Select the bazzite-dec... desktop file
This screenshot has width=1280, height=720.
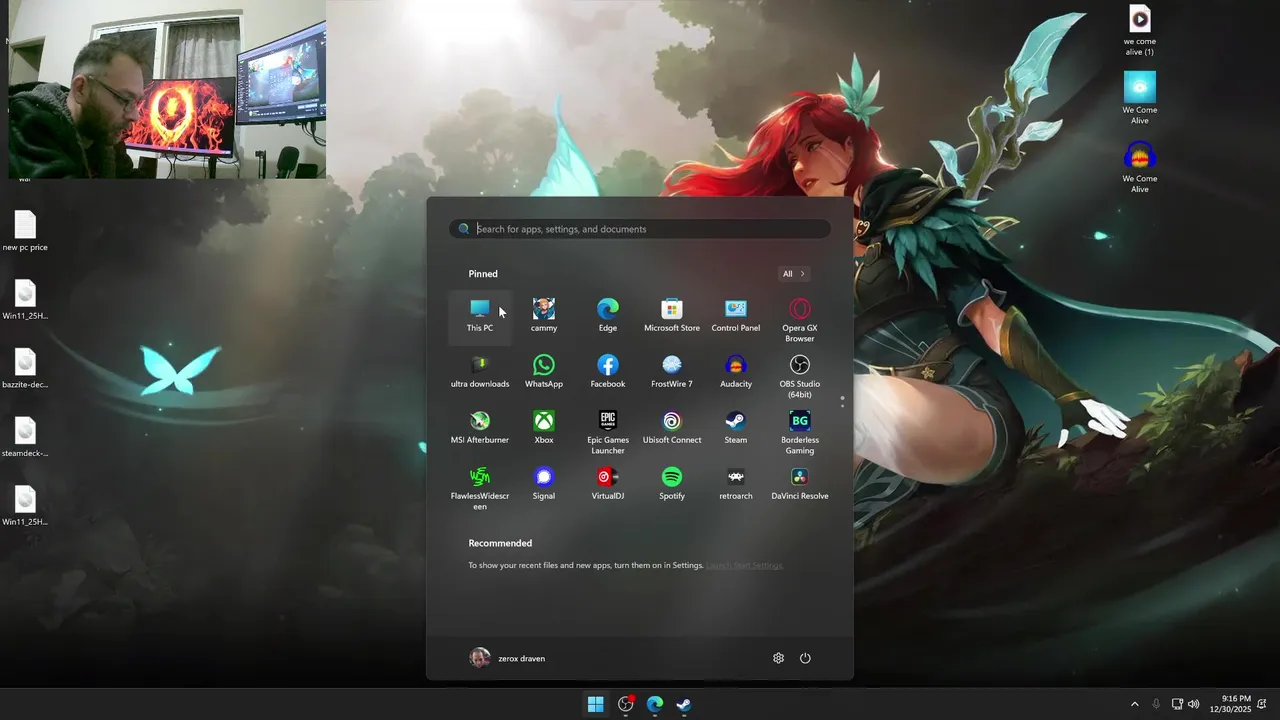point(25,368)
